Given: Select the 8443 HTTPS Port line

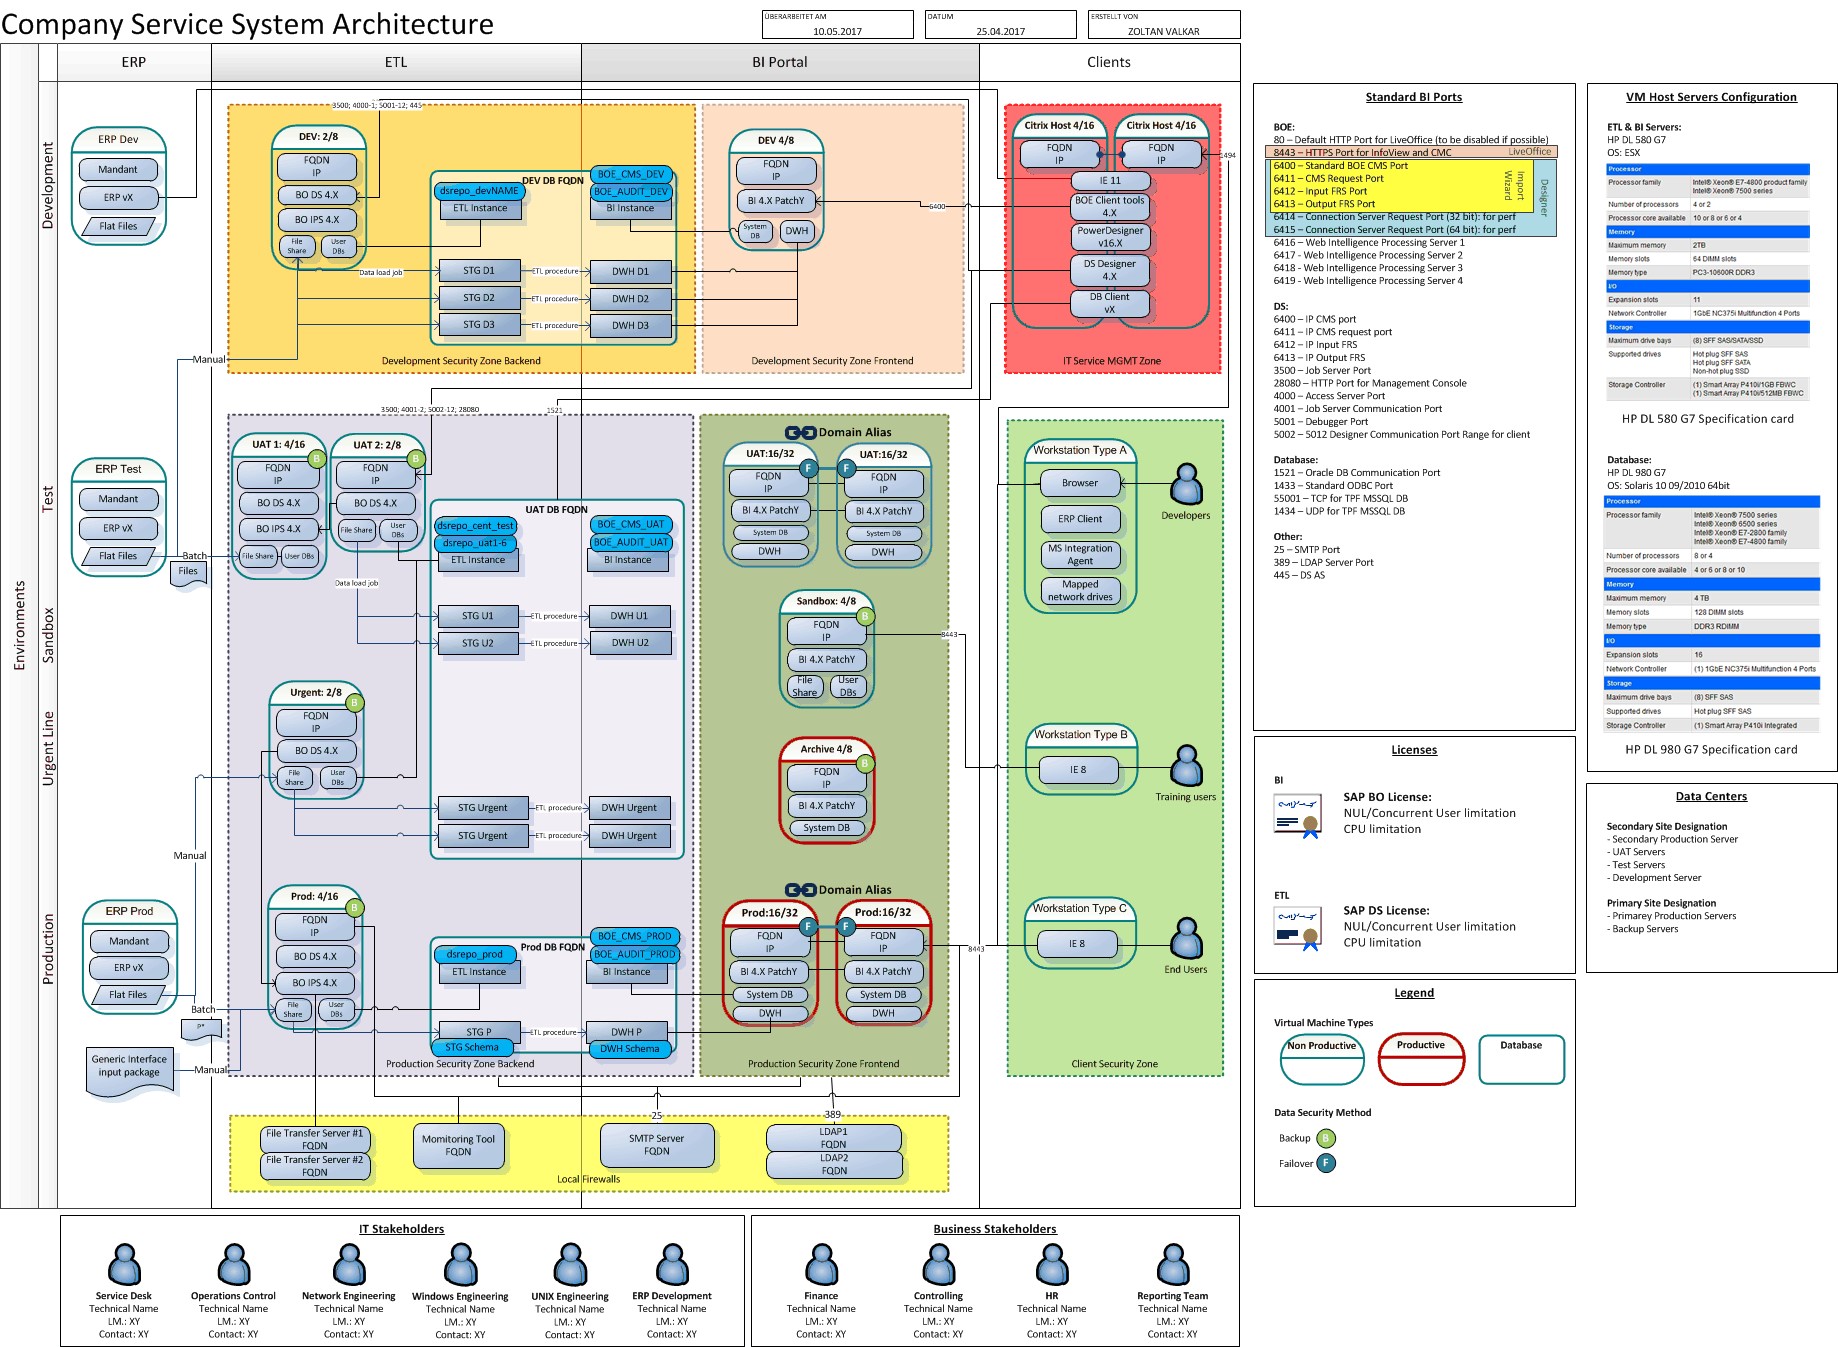Looking at the screenshot, I should pos(1411,153).
